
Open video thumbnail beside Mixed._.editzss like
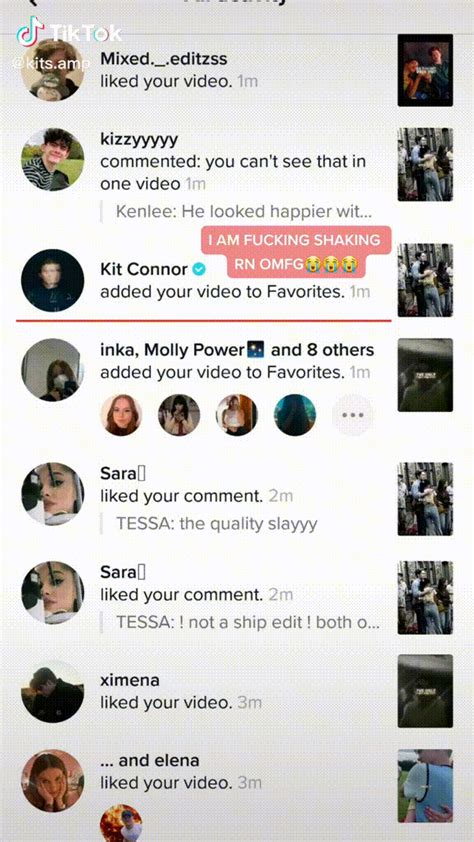[x=425, y=70]
